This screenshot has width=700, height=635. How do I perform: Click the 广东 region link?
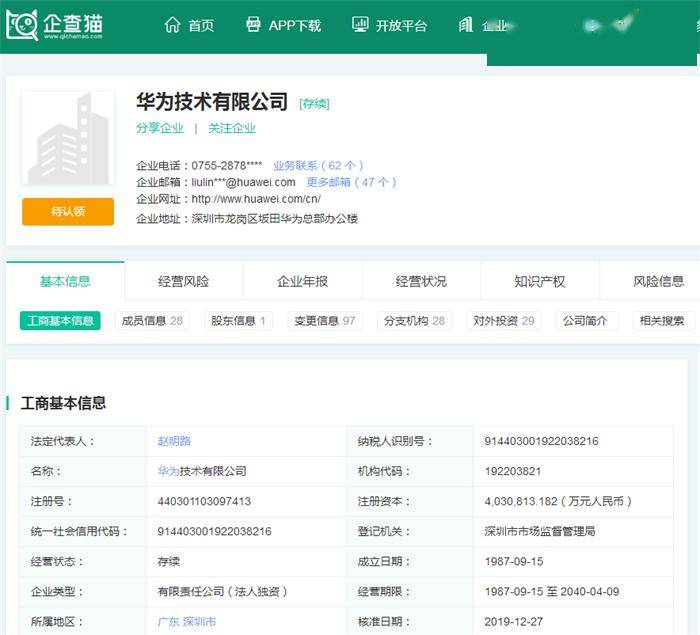(x=168, y=622)
